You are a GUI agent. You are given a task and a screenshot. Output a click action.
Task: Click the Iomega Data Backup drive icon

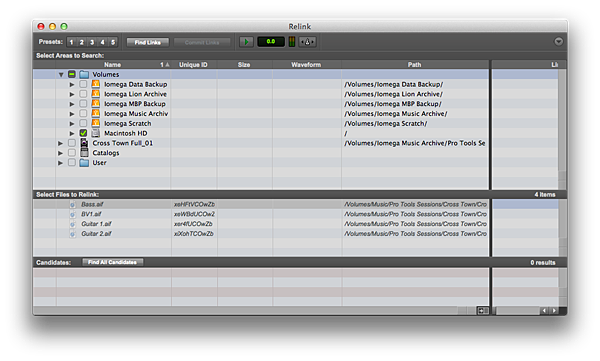coord(96,84)
